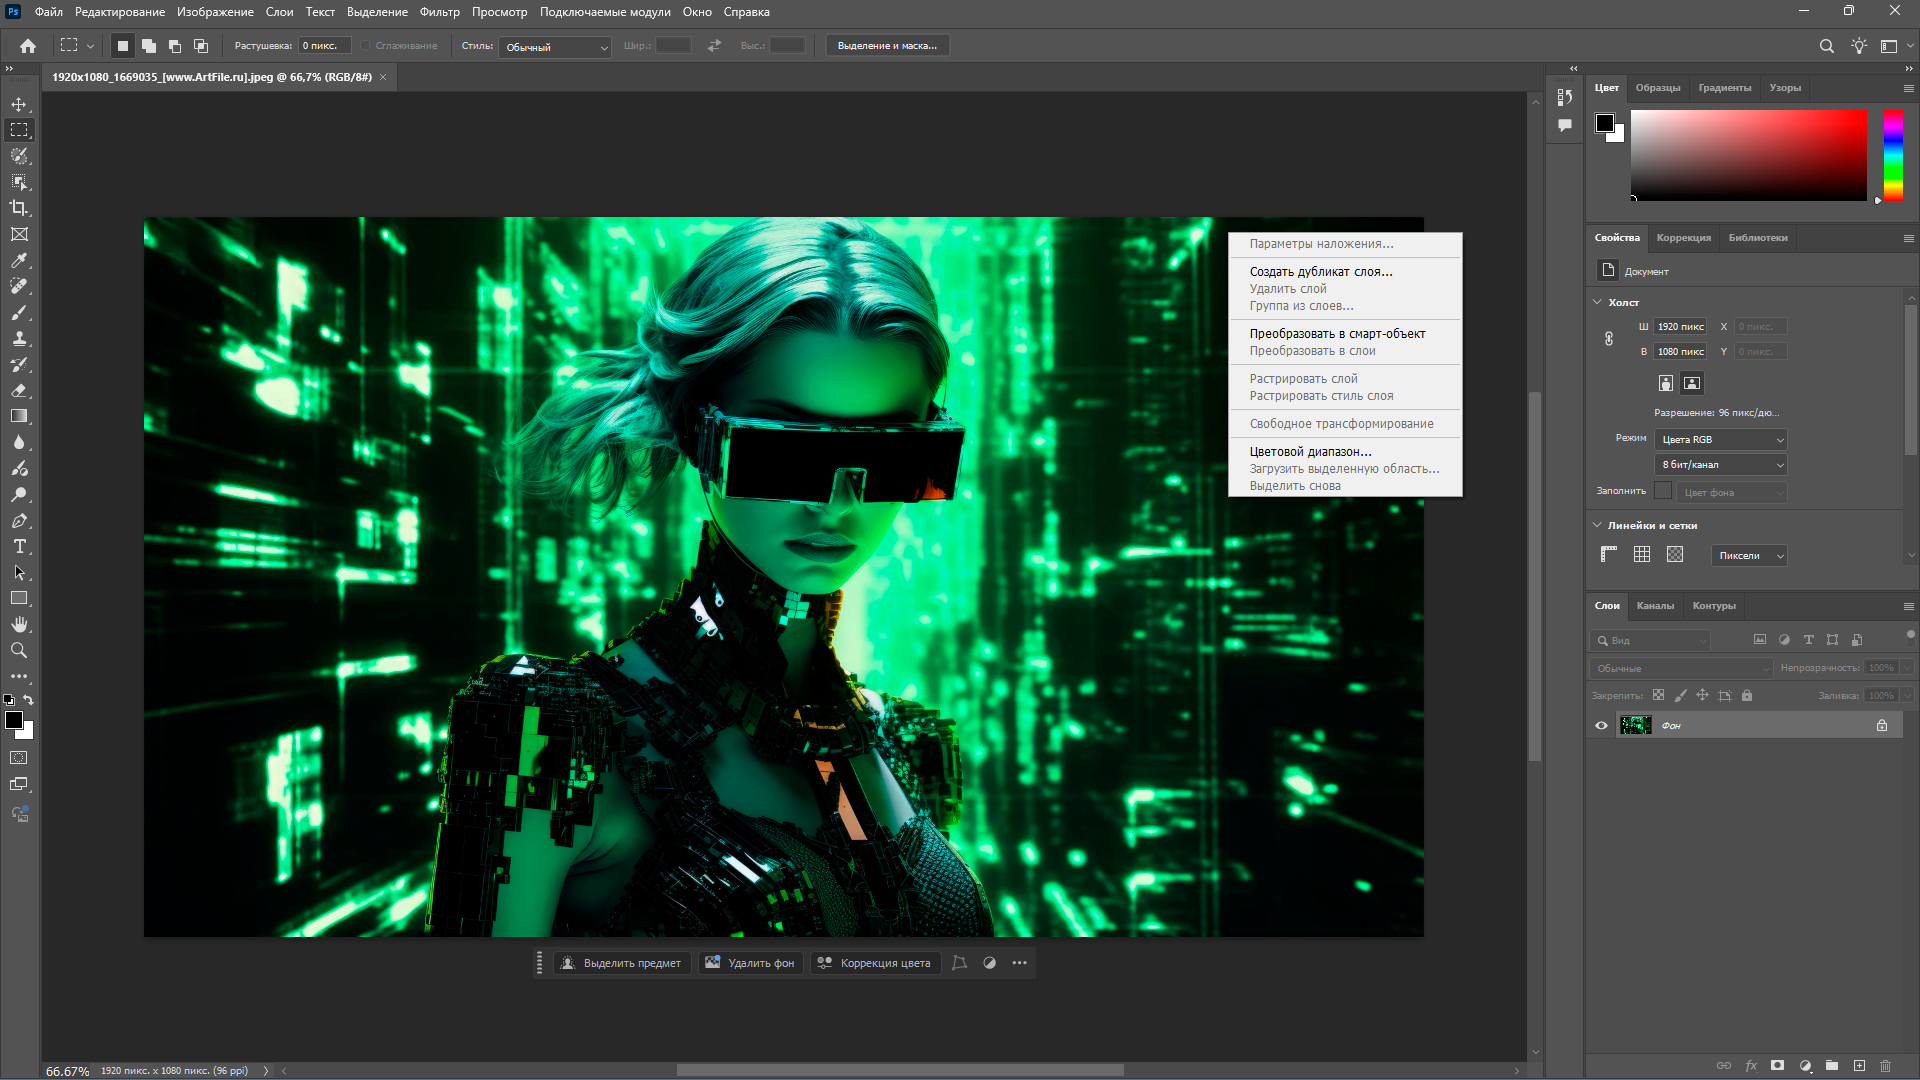1920x1080 pixels.
Task: Open the Стиль dropdown set to Обычный
Action: (x=555, y=47)
